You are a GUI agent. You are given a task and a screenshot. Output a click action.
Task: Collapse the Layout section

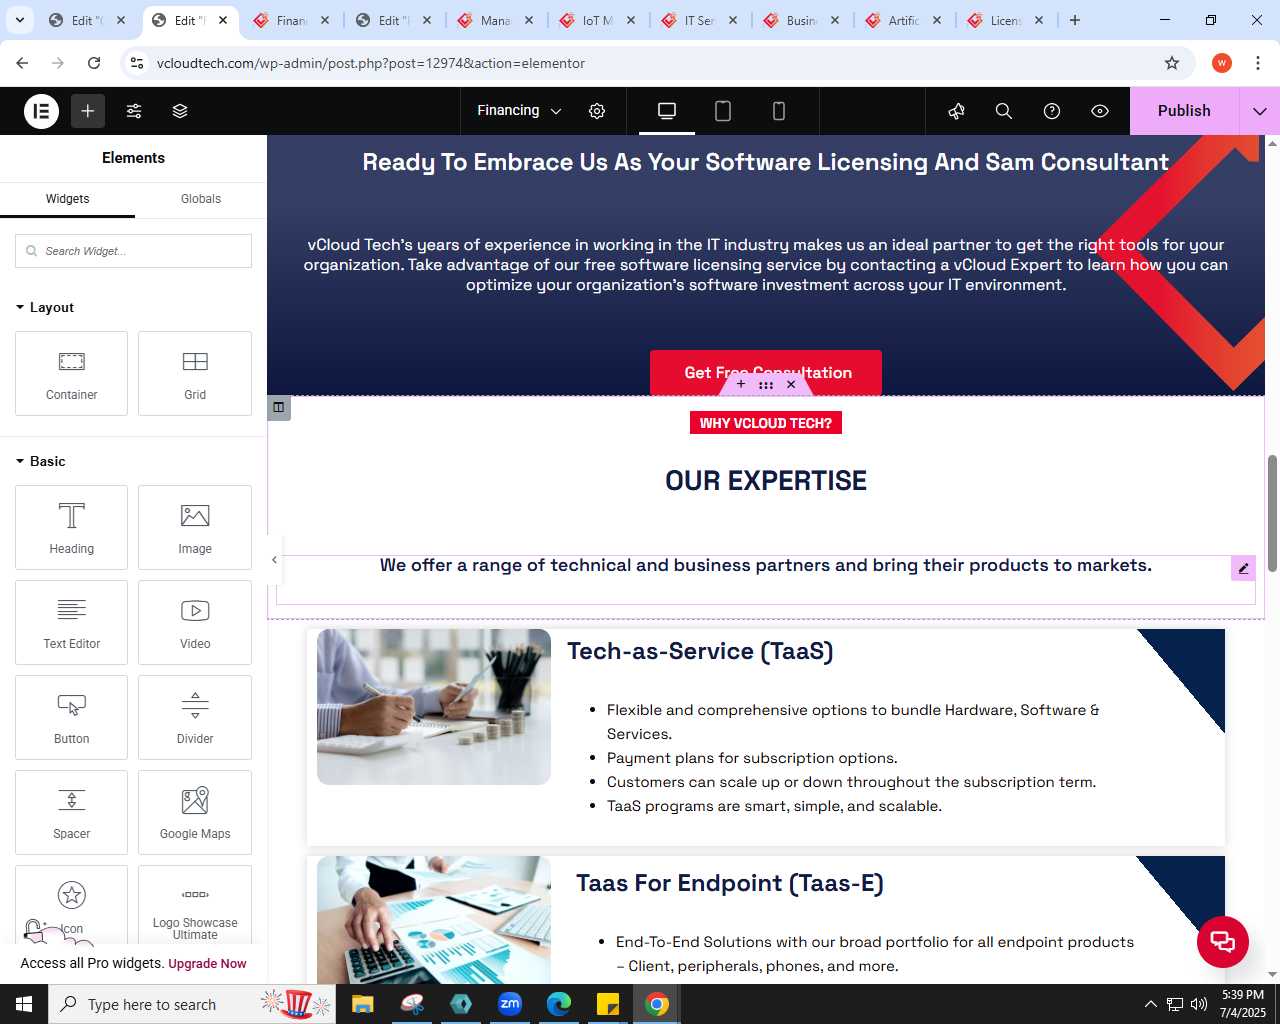(x=45, y=307)
